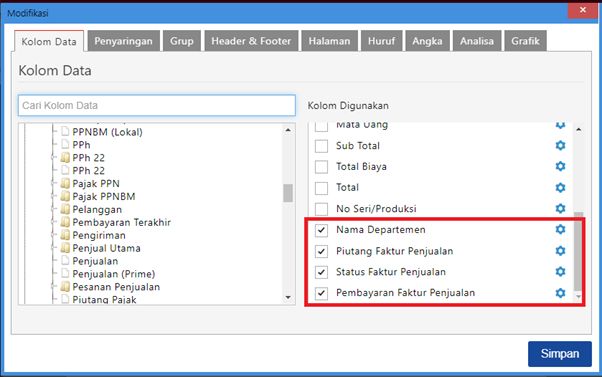Click up arrow of tree list scrollbar

click(x=288, y=131)
